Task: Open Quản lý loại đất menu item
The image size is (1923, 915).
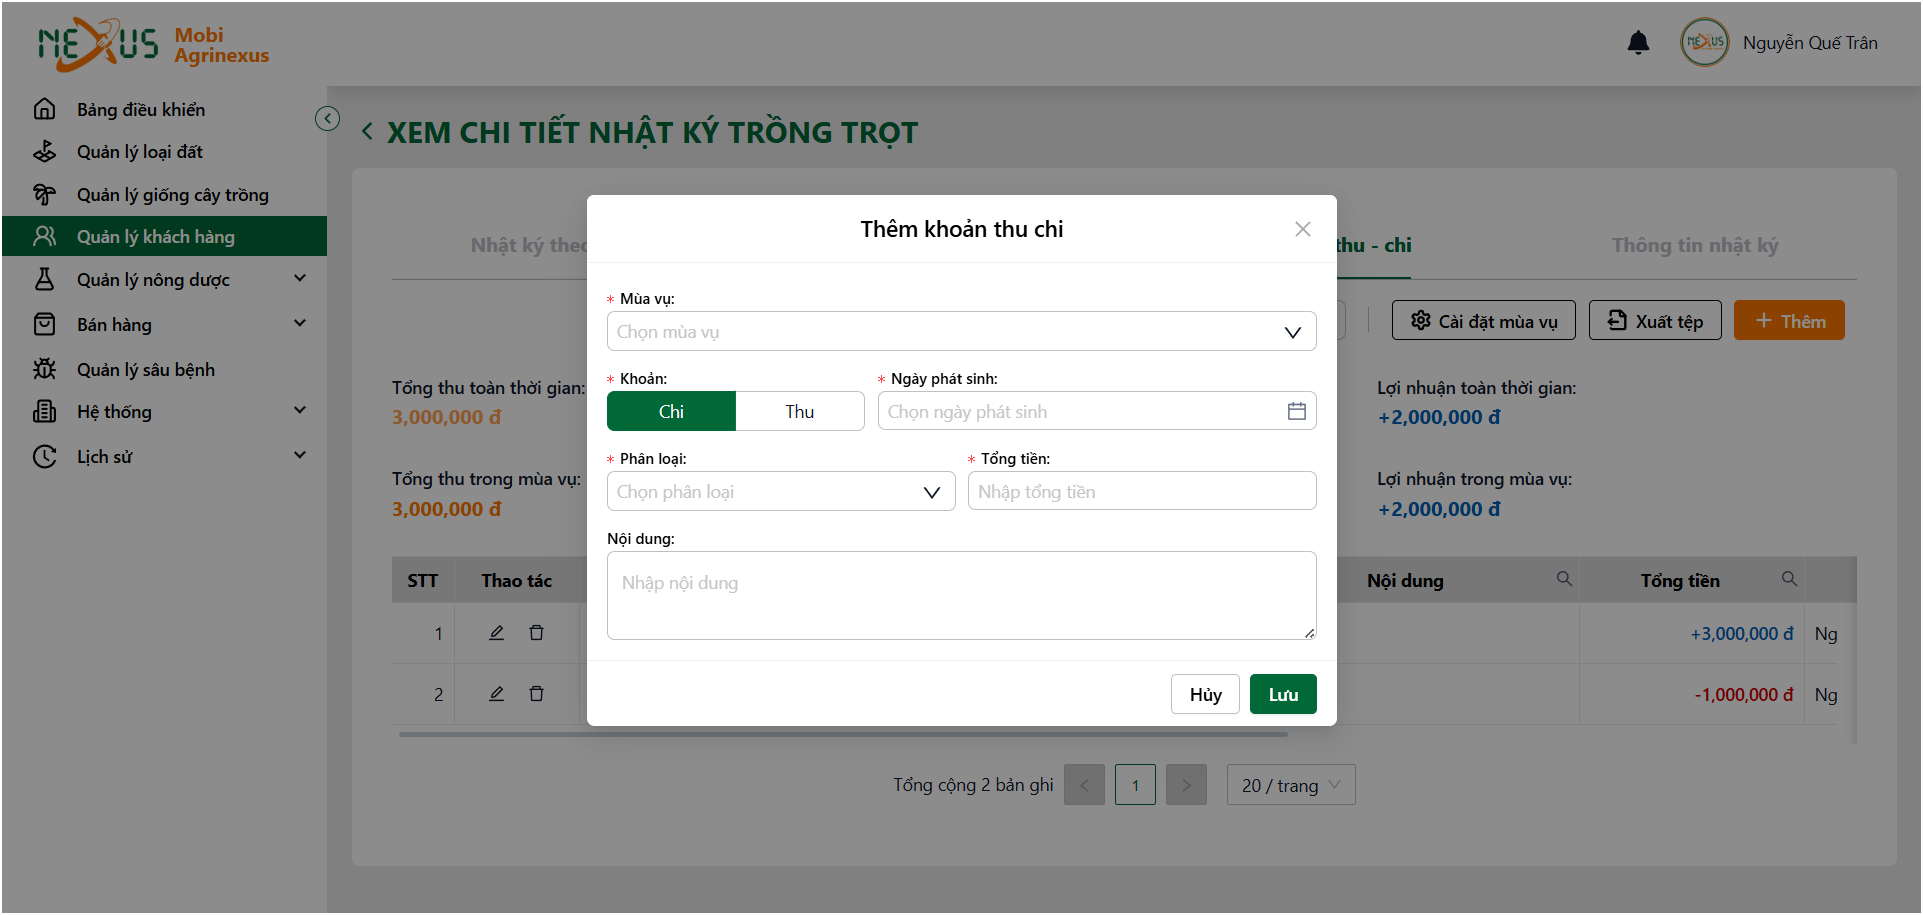Action: click(164, 152)
